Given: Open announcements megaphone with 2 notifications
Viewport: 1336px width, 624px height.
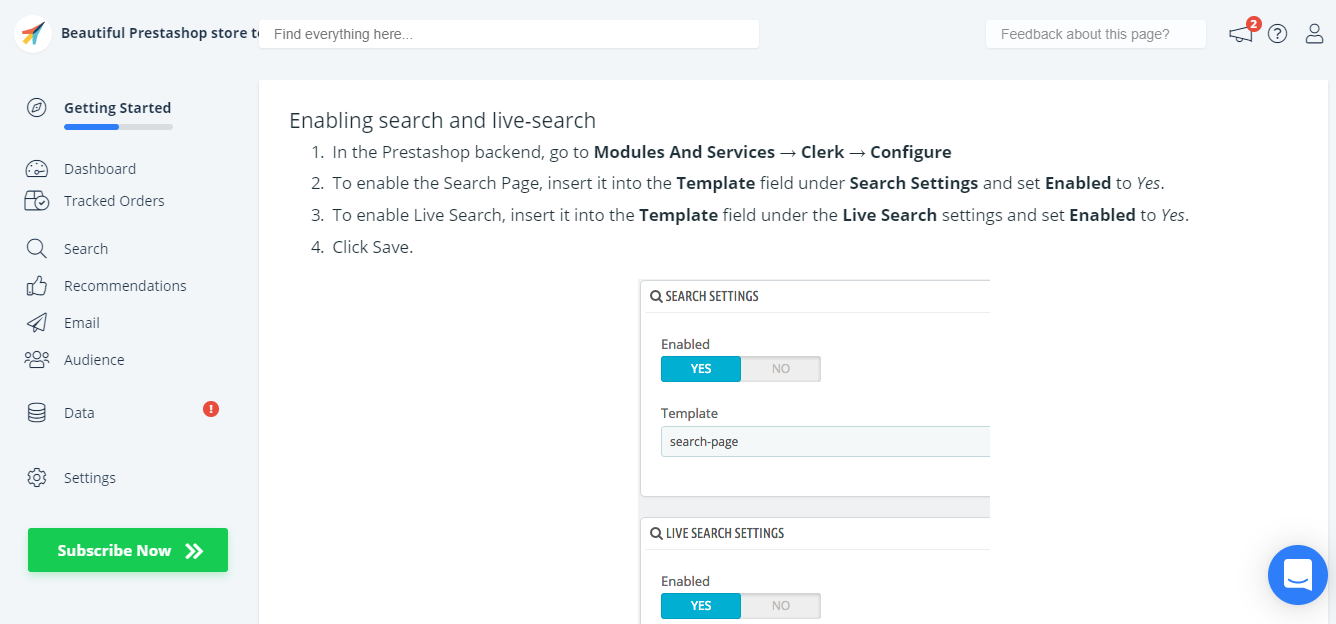Looking at the screenshot, I should coord(1241,34).
